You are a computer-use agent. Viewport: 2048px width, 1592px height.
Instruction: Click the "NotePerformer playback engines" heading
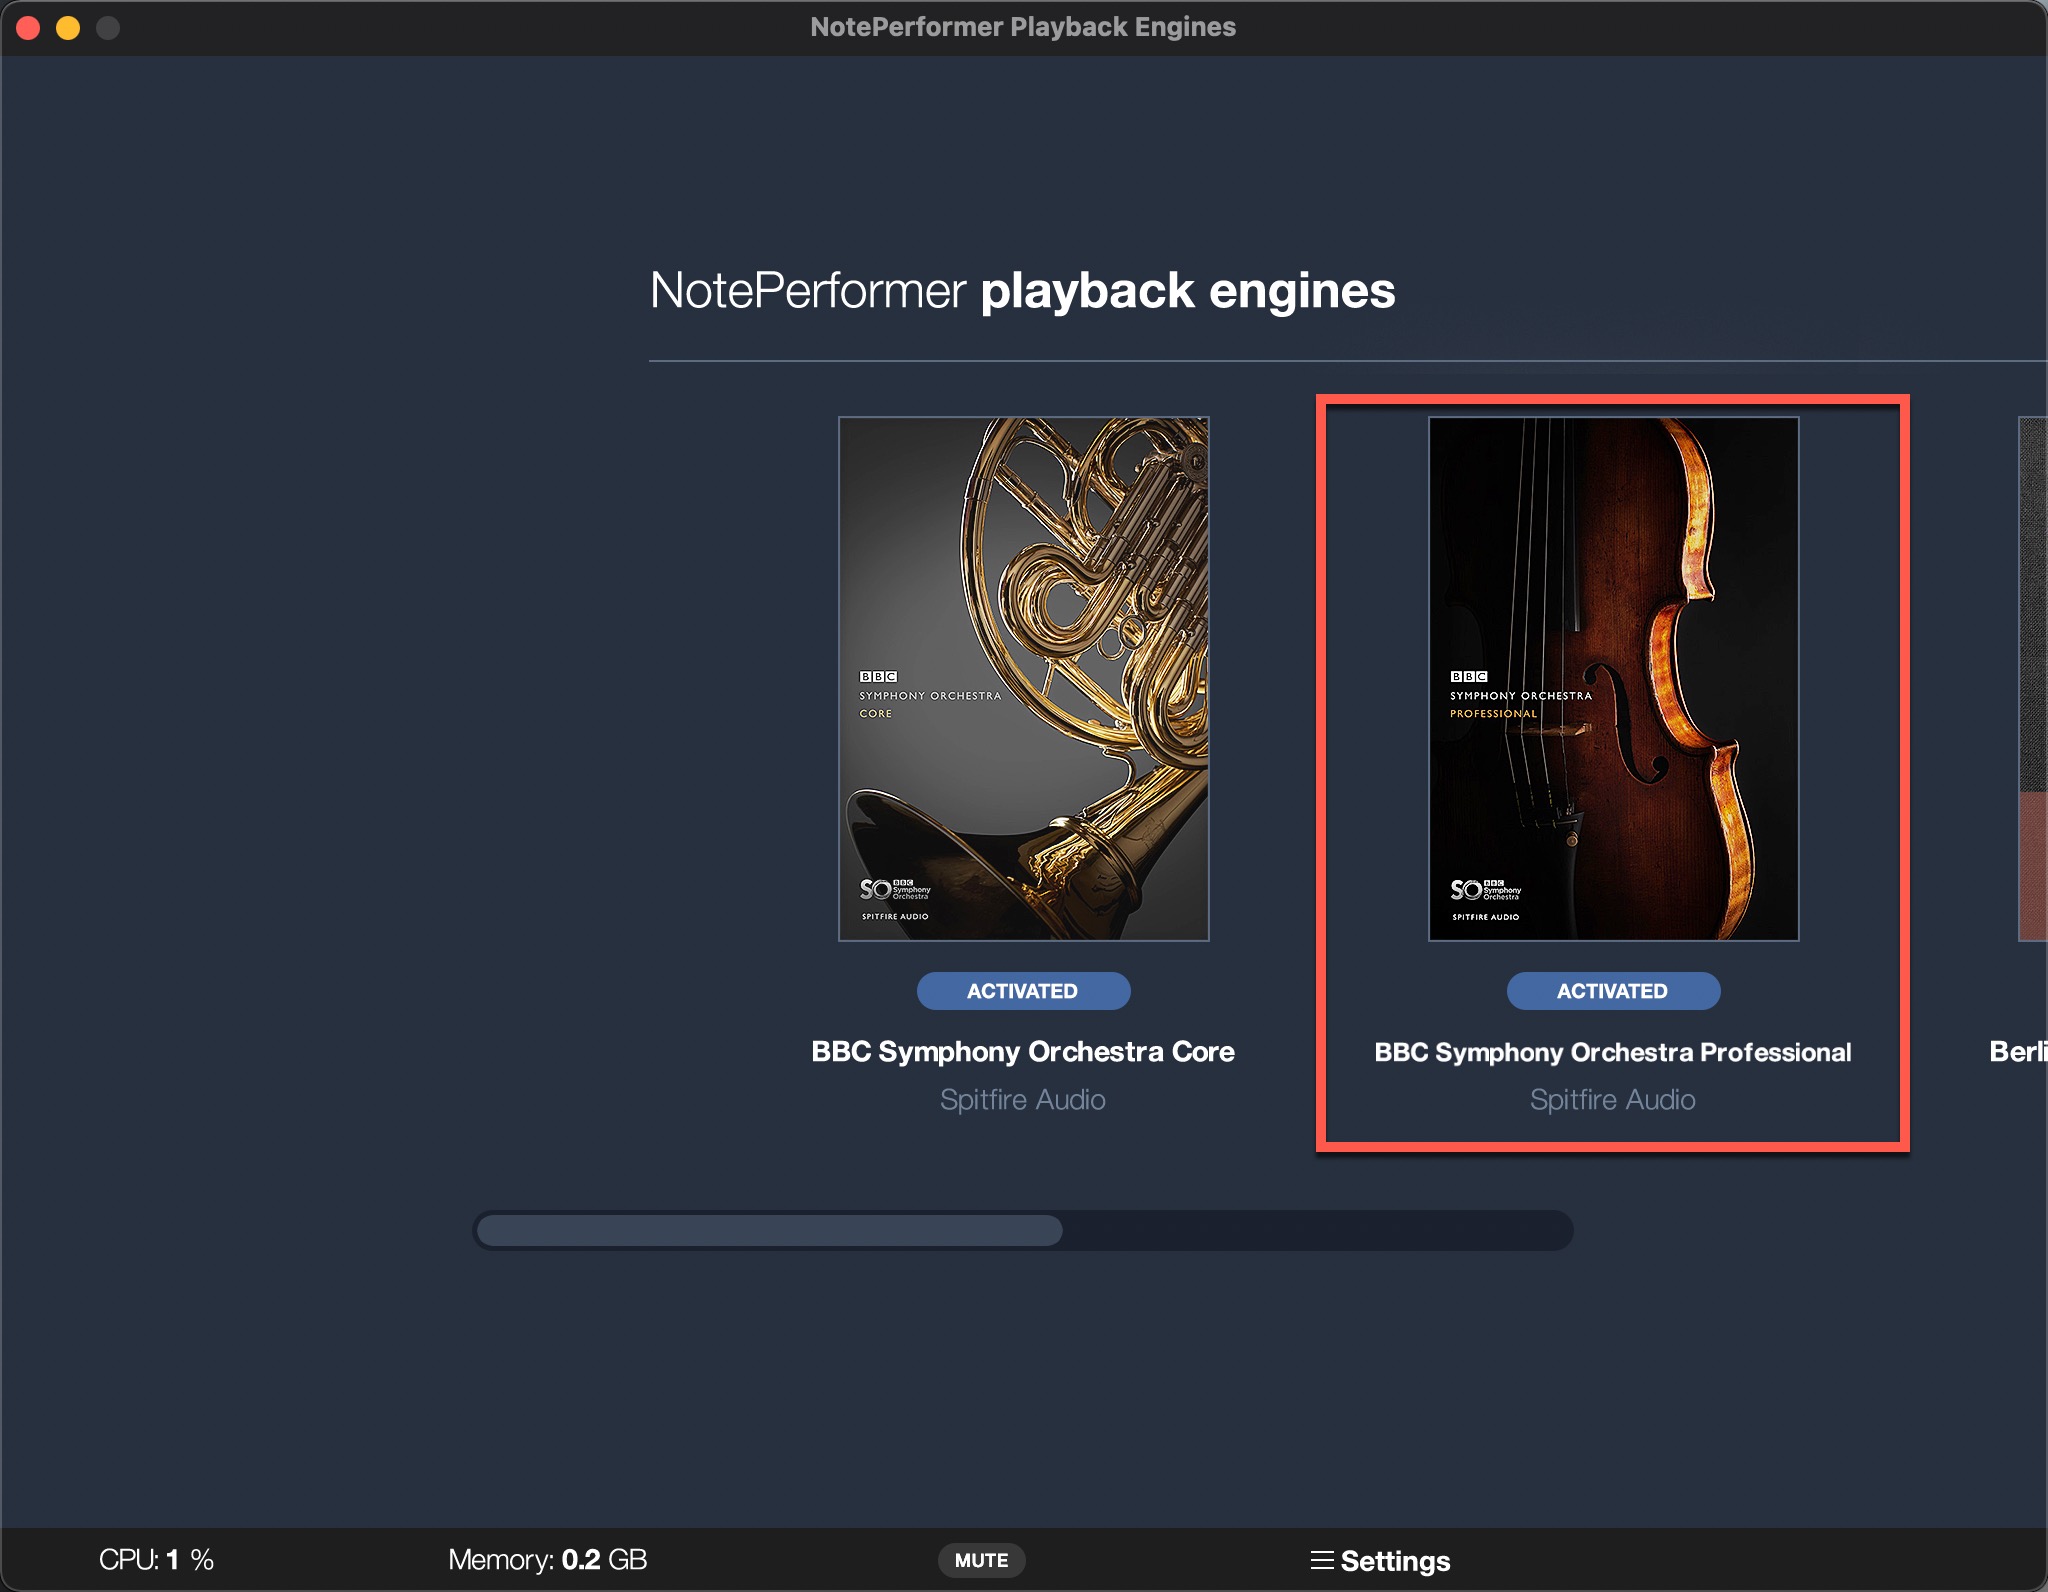(x=1022, y=291)
